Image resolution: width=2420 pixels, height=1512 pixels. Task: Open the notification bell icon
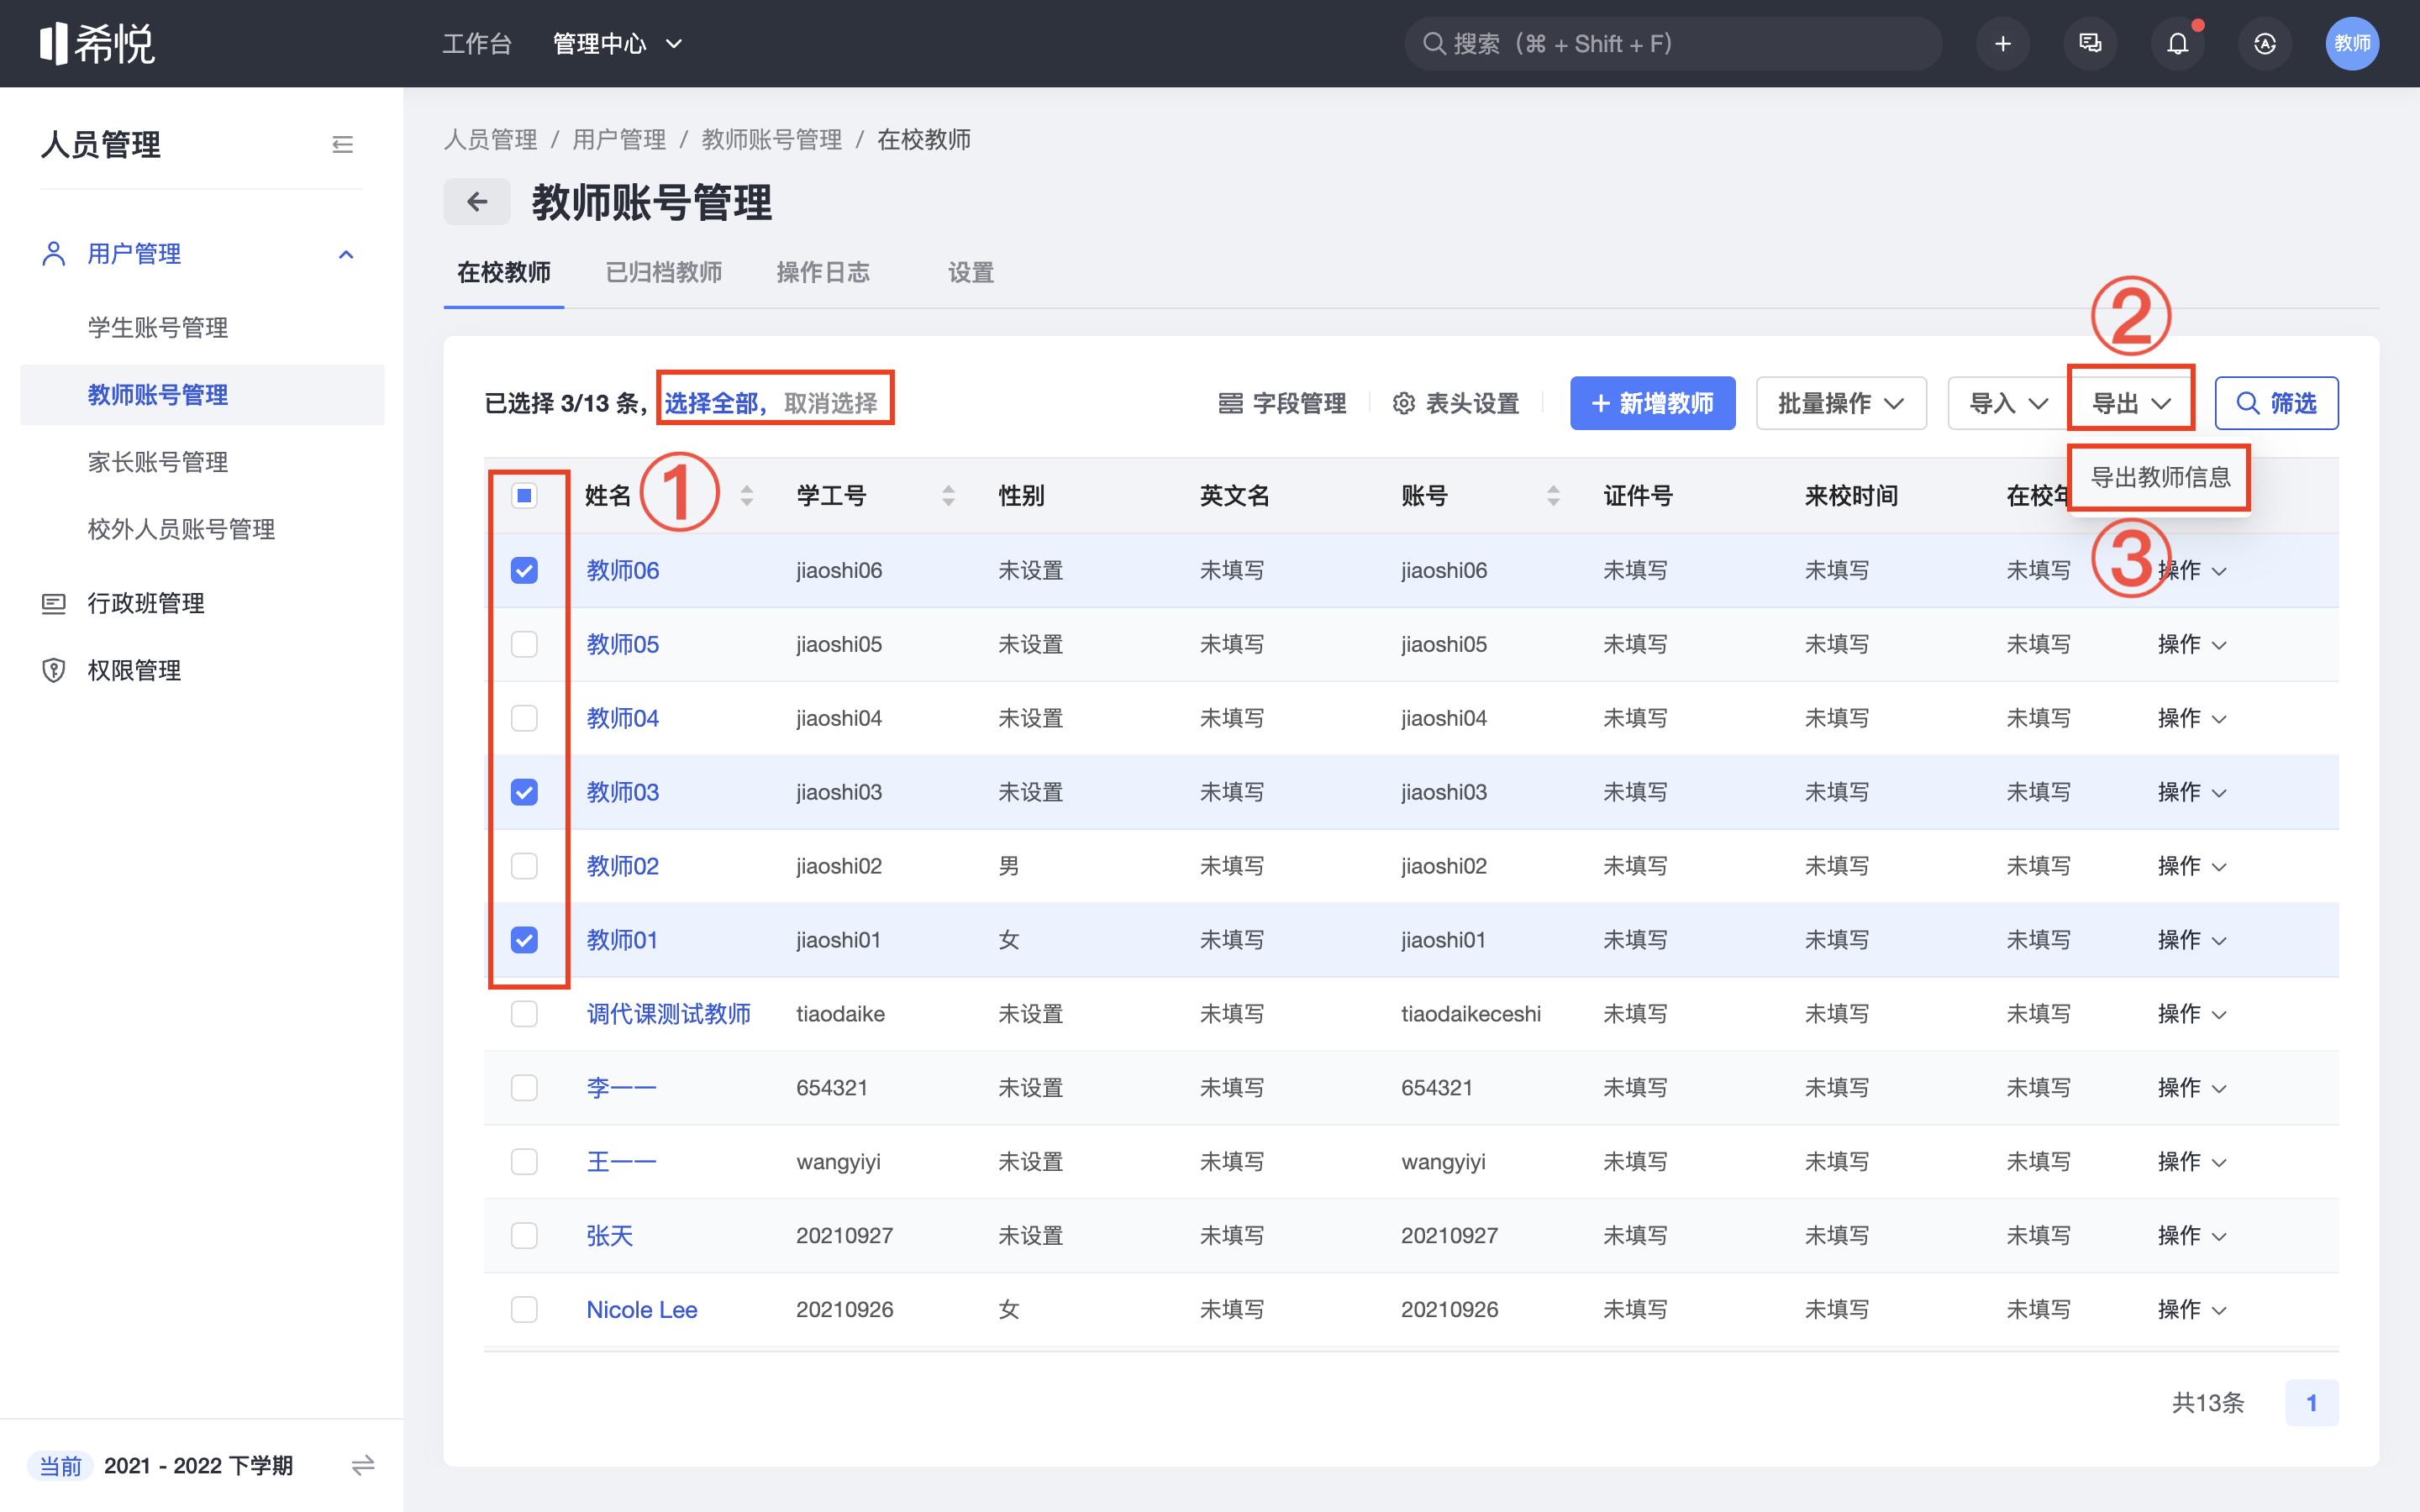coord(2177,44)
